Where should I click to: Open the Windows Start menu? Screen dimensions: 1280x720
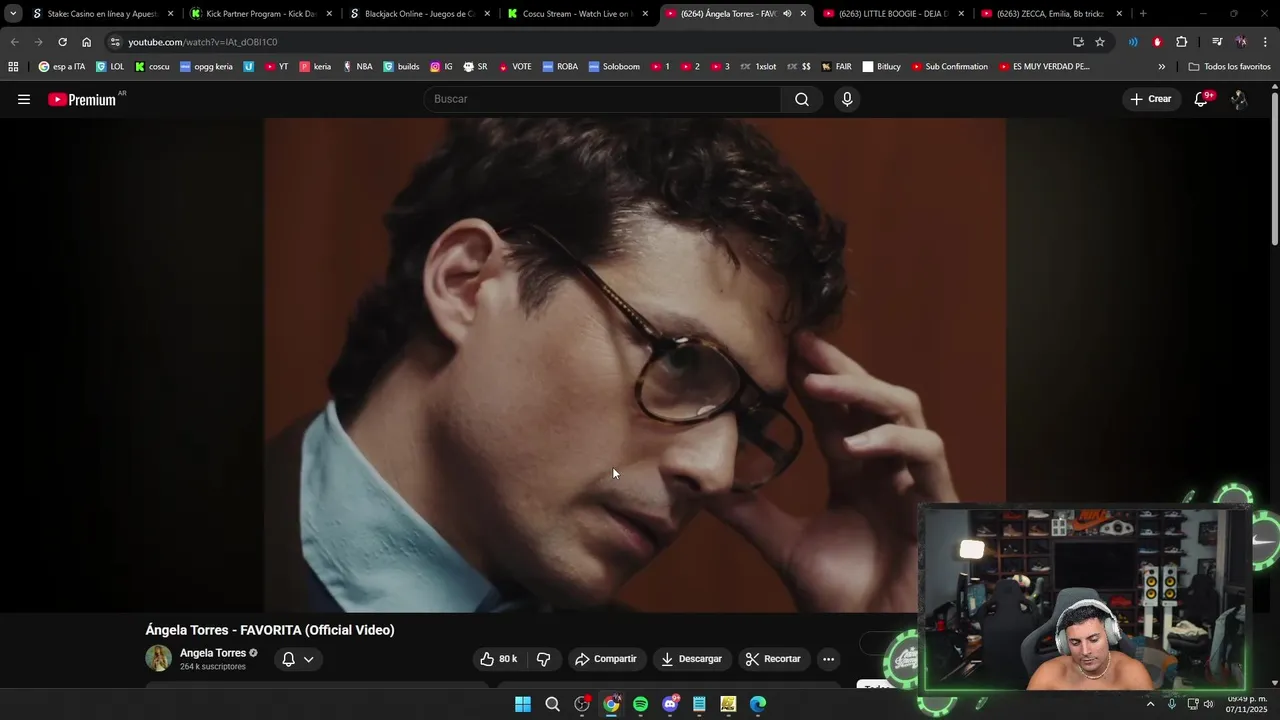[523, 704]
